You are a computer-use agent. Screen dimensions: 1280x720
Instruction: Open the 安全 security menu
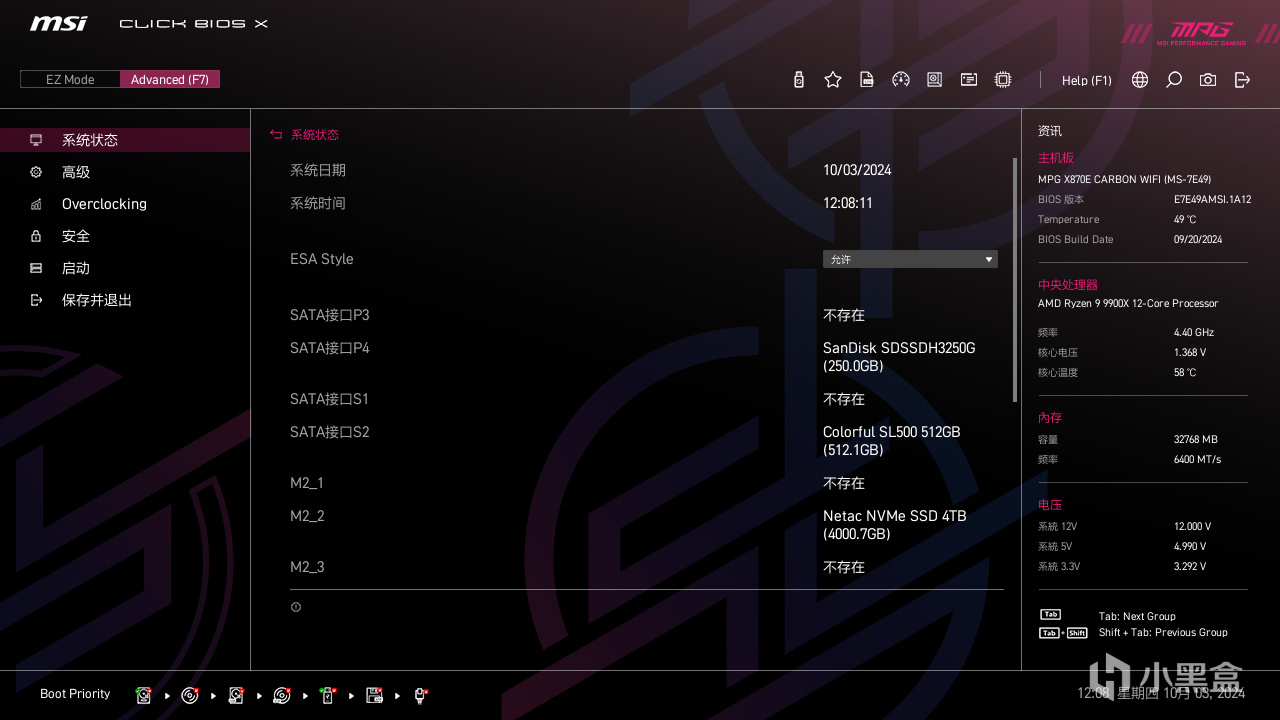coord(125,236)
